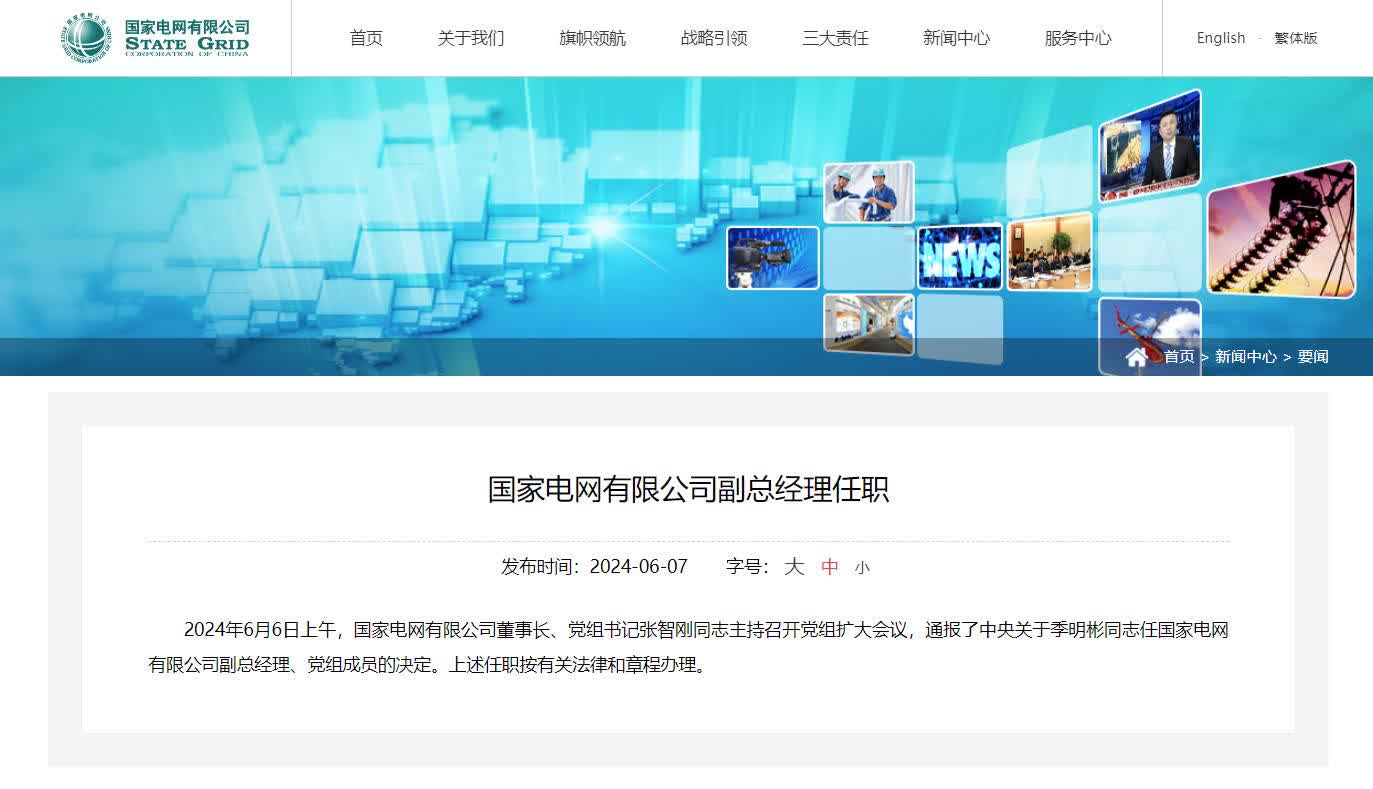Click the video camera thumbnail in banner
Image resolution: width=1373 pixels, height=789 pixels.
click(772, 258)
